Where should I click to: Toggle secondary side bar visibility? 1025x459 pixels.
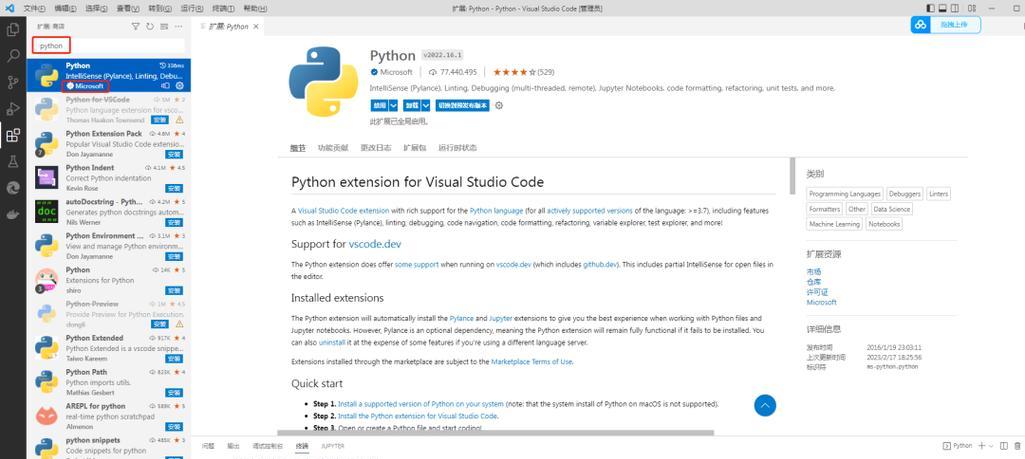pos(955,8)
